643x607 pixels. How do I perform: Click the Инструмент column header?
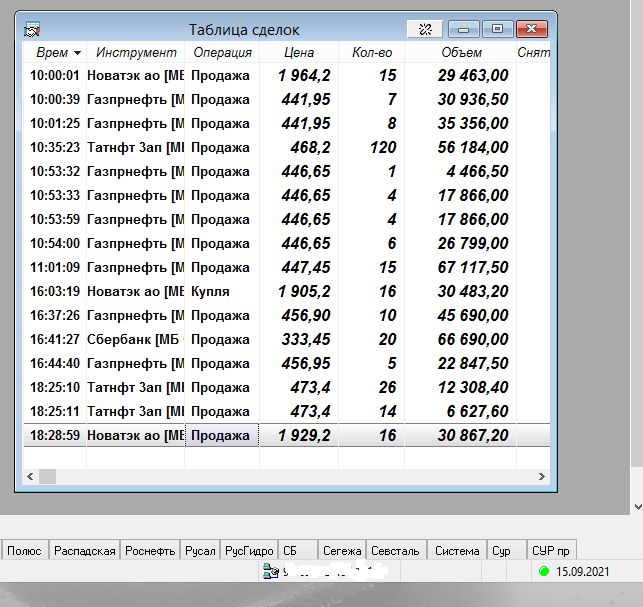pyautogui.click(x=136, y=52)
